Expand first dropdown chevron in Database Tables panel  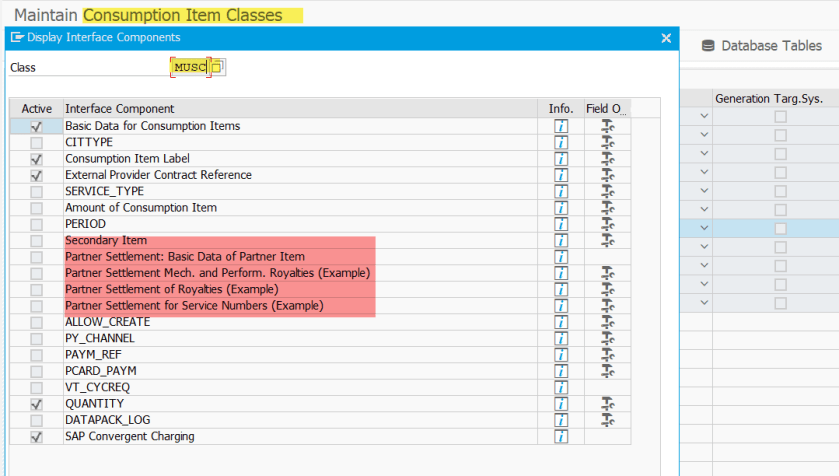pos(704,116)
